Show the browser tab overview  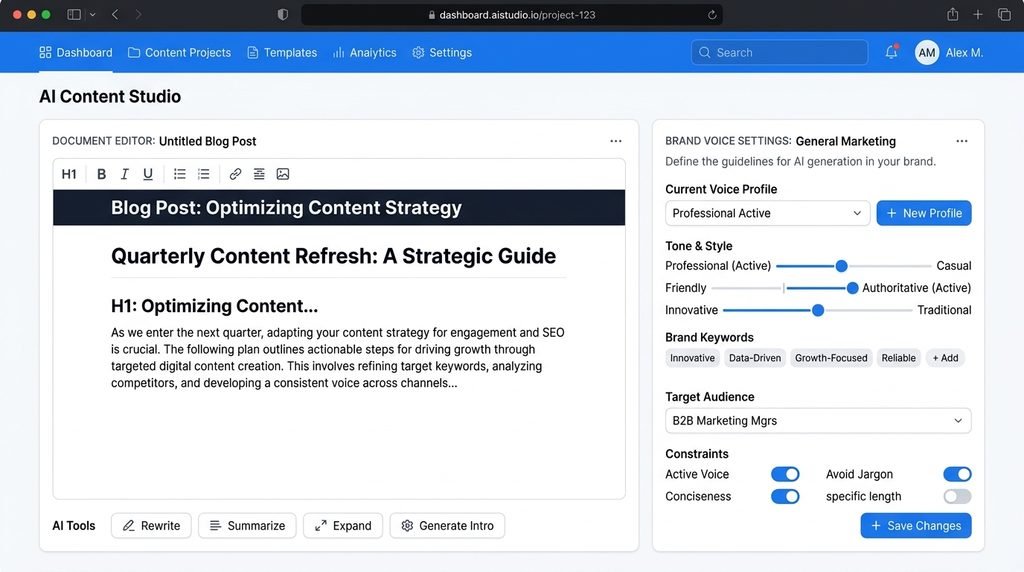pyautogui.click(x=1004, y=14)
